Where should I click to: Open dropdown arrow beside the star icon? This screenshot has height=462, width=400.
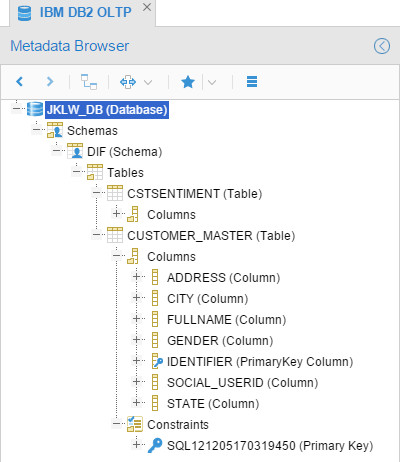click(212, 82)
